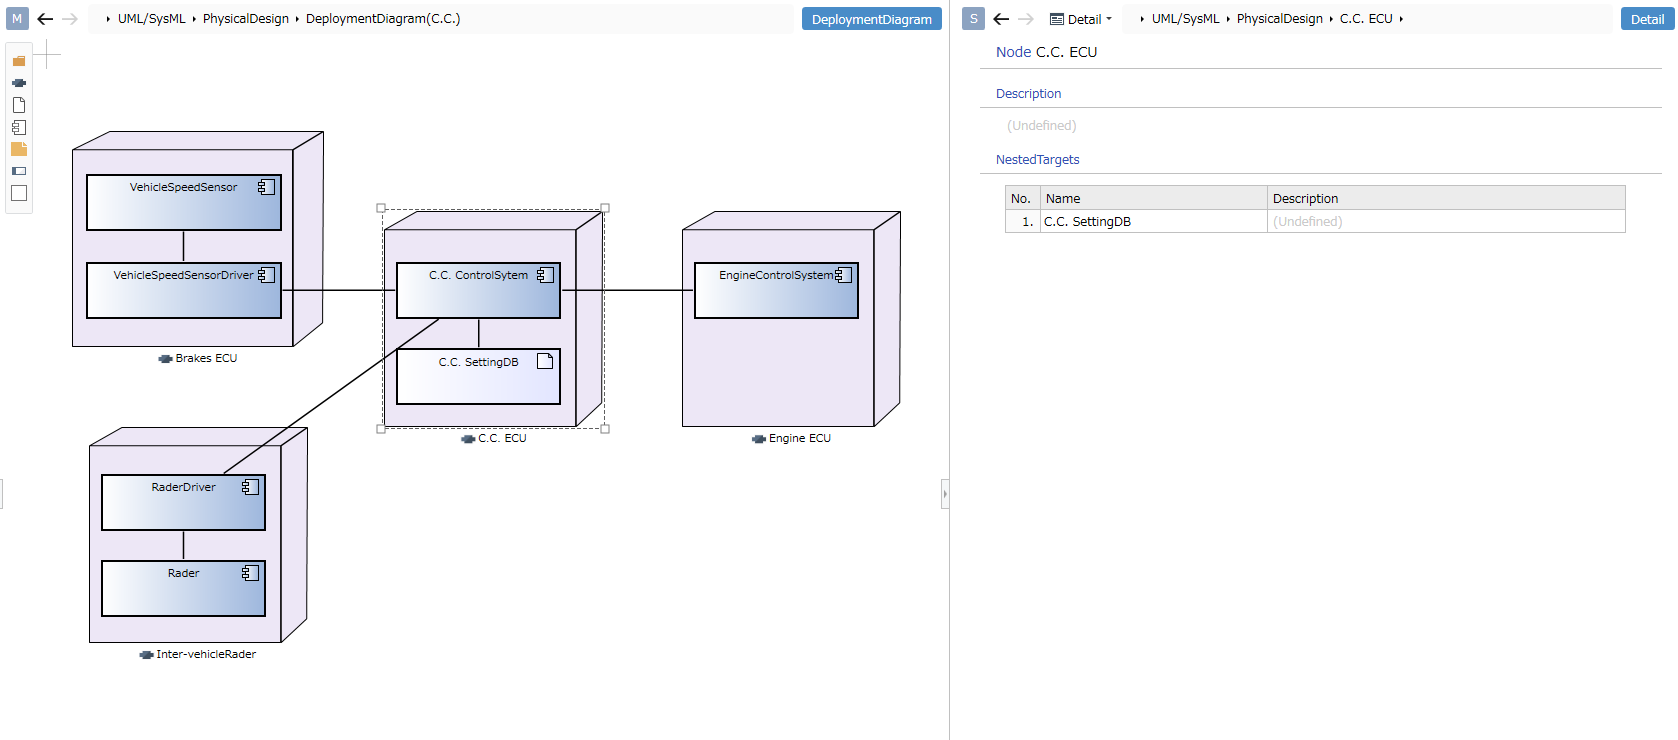
Task: Expand arrow before UML/SysML in diagram breadcrumb
Action: pos(108,19)
